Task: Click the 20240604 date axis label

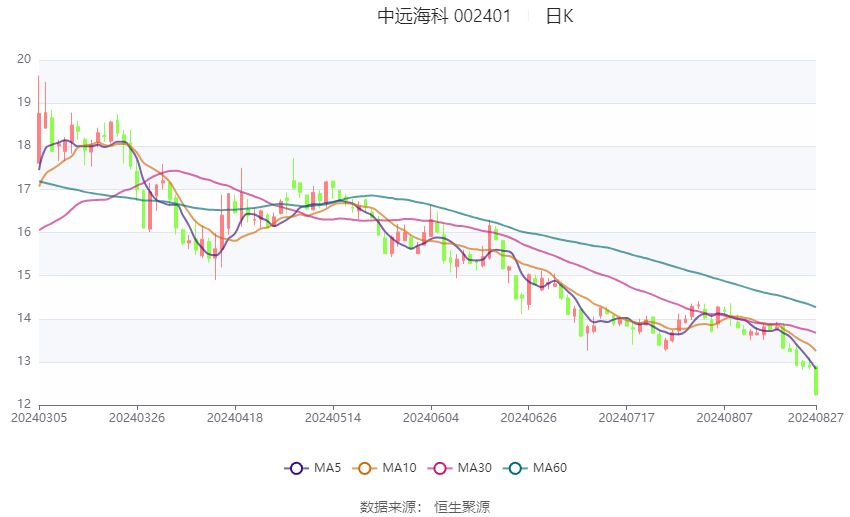Action: tap(431, 418)
